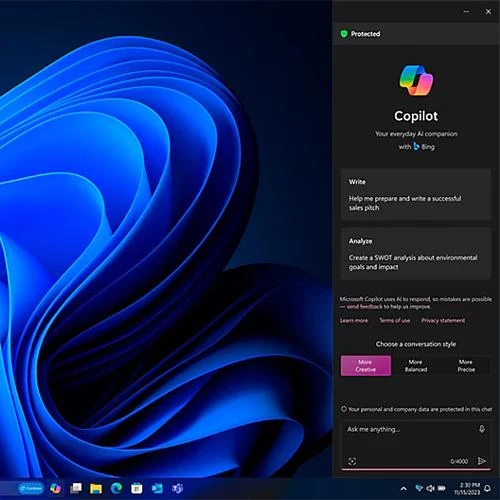Open the notification bell in taskbar
The height and width of the screenshot is (500, 500).
pyautogui.click(x=488, y=489)
